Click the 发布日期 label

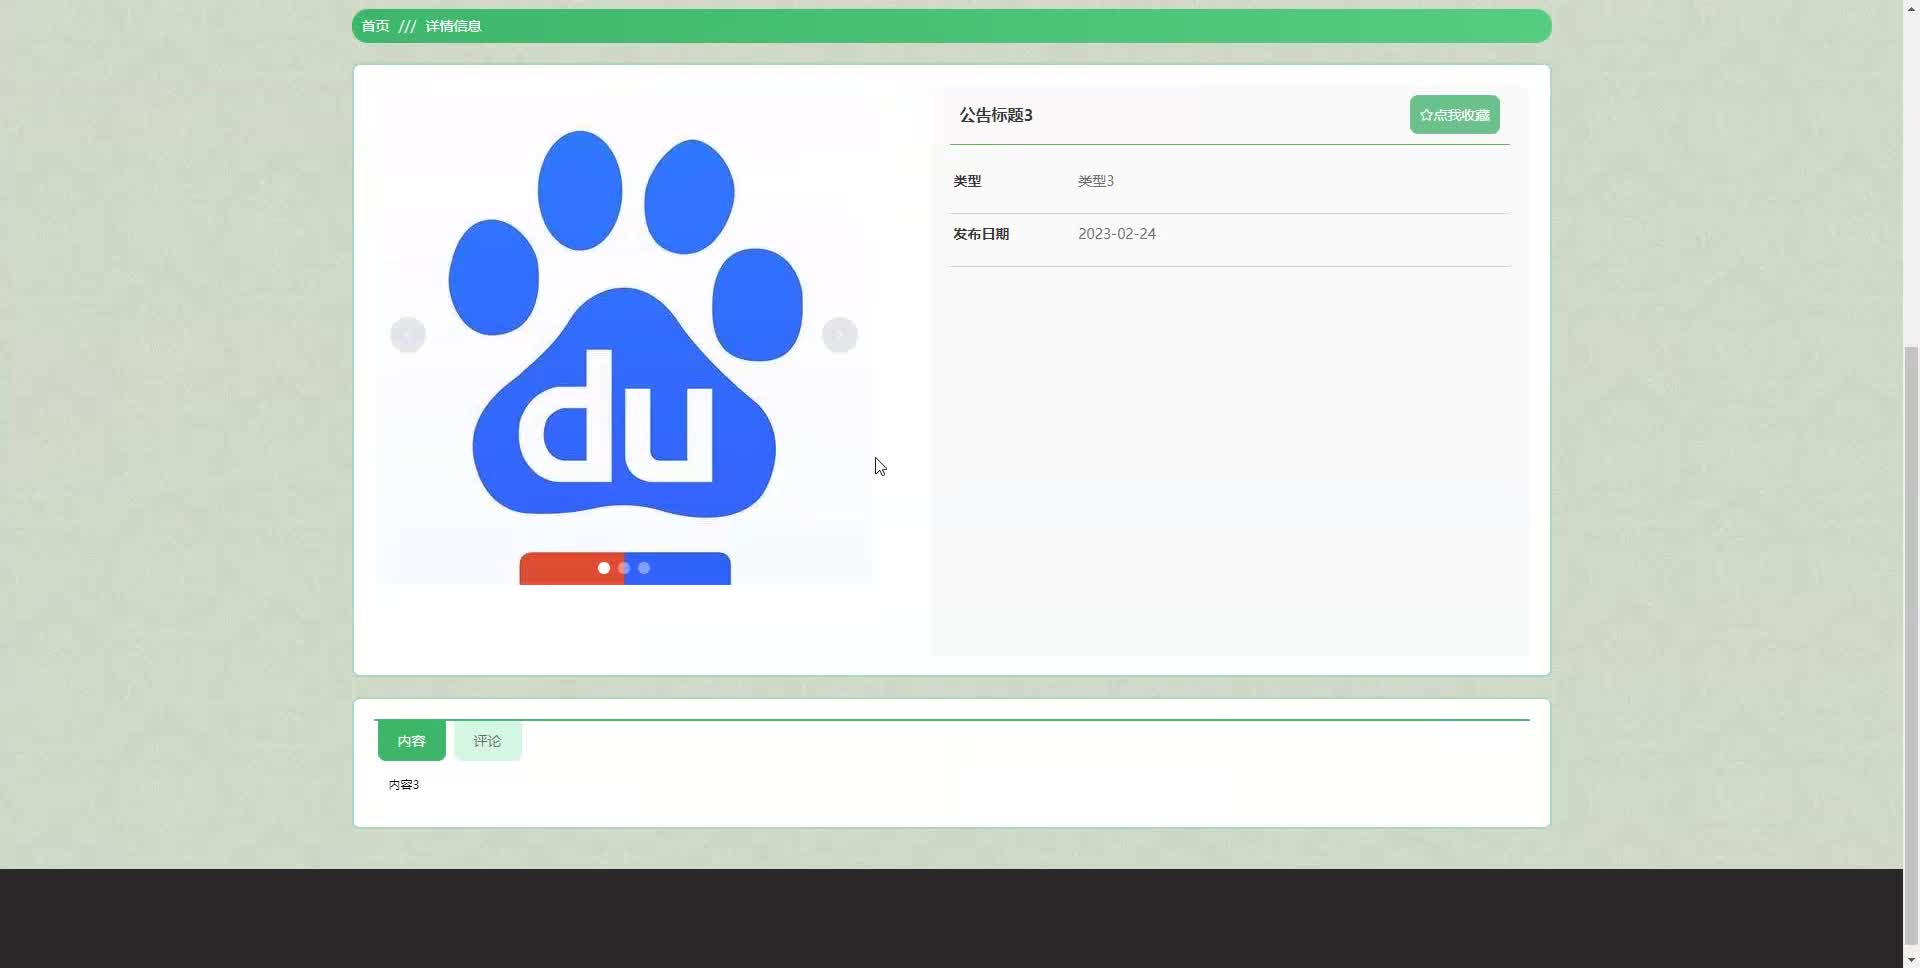(x=981, y=234)
